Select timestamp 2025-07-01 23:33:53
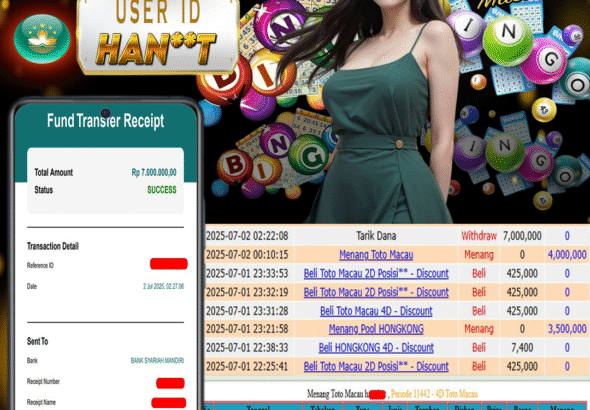590x410 pixels. pos(247,273)
